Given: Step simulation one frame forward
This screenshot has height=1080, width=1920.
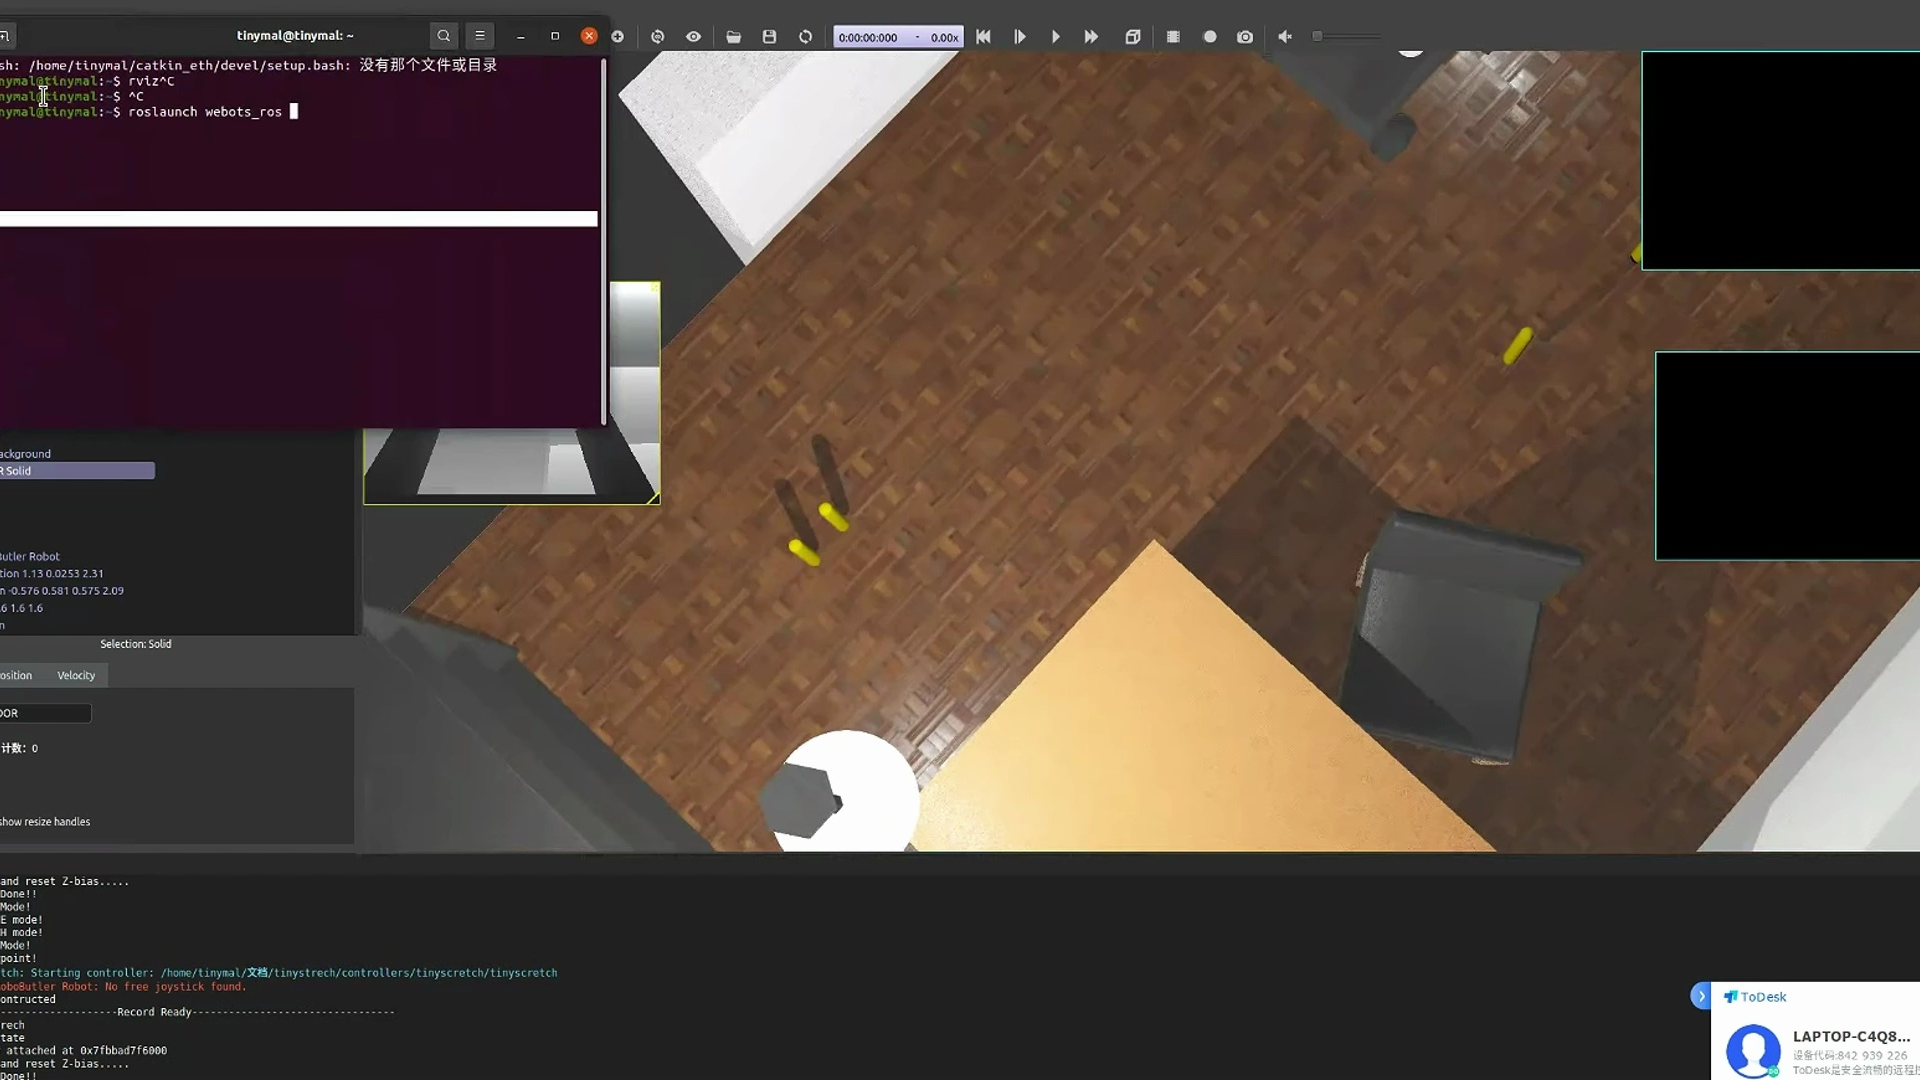Looking at the screenshot, I should point(1019,37).
